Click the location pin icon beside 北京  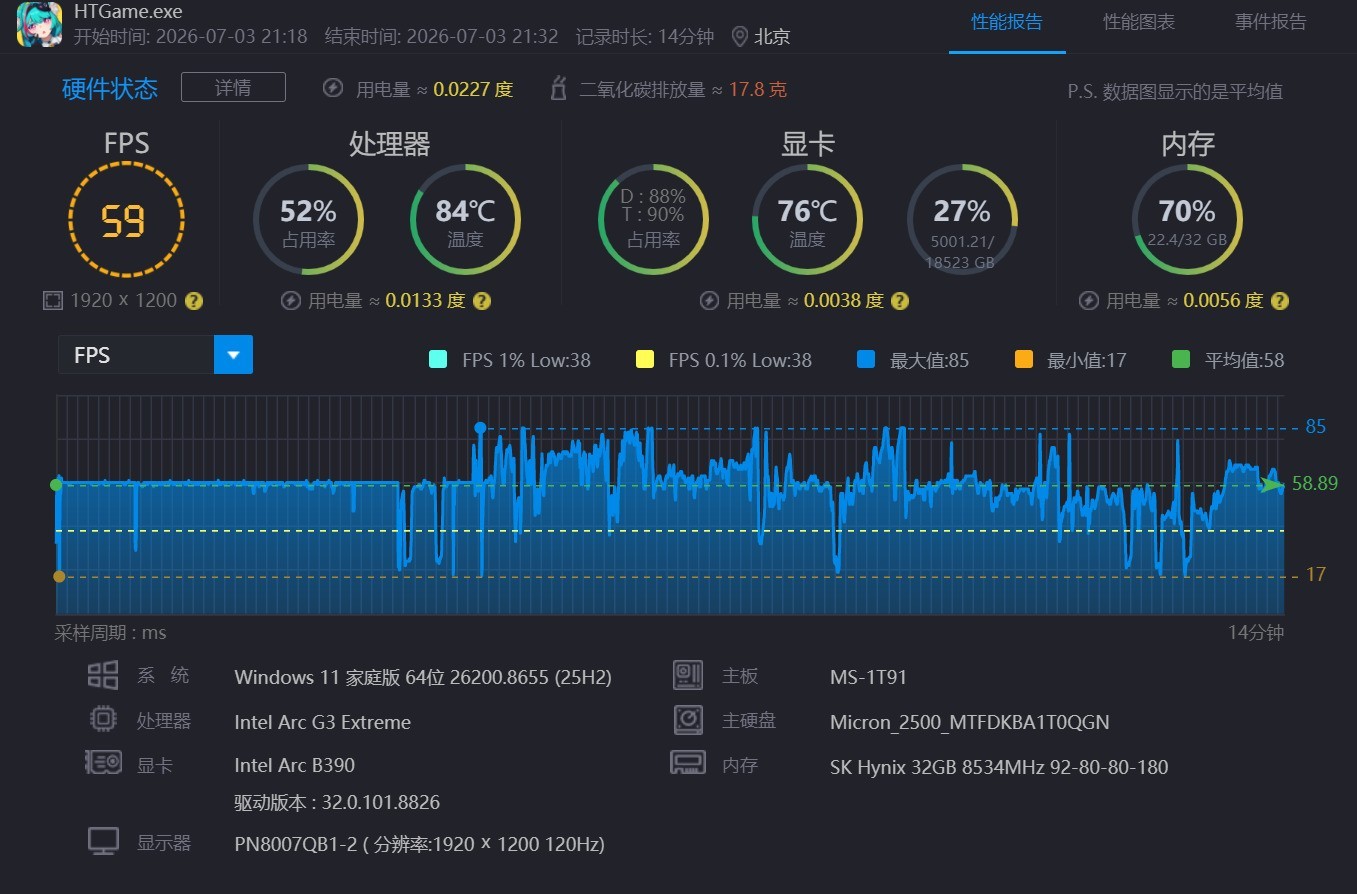tap(739, 37)
